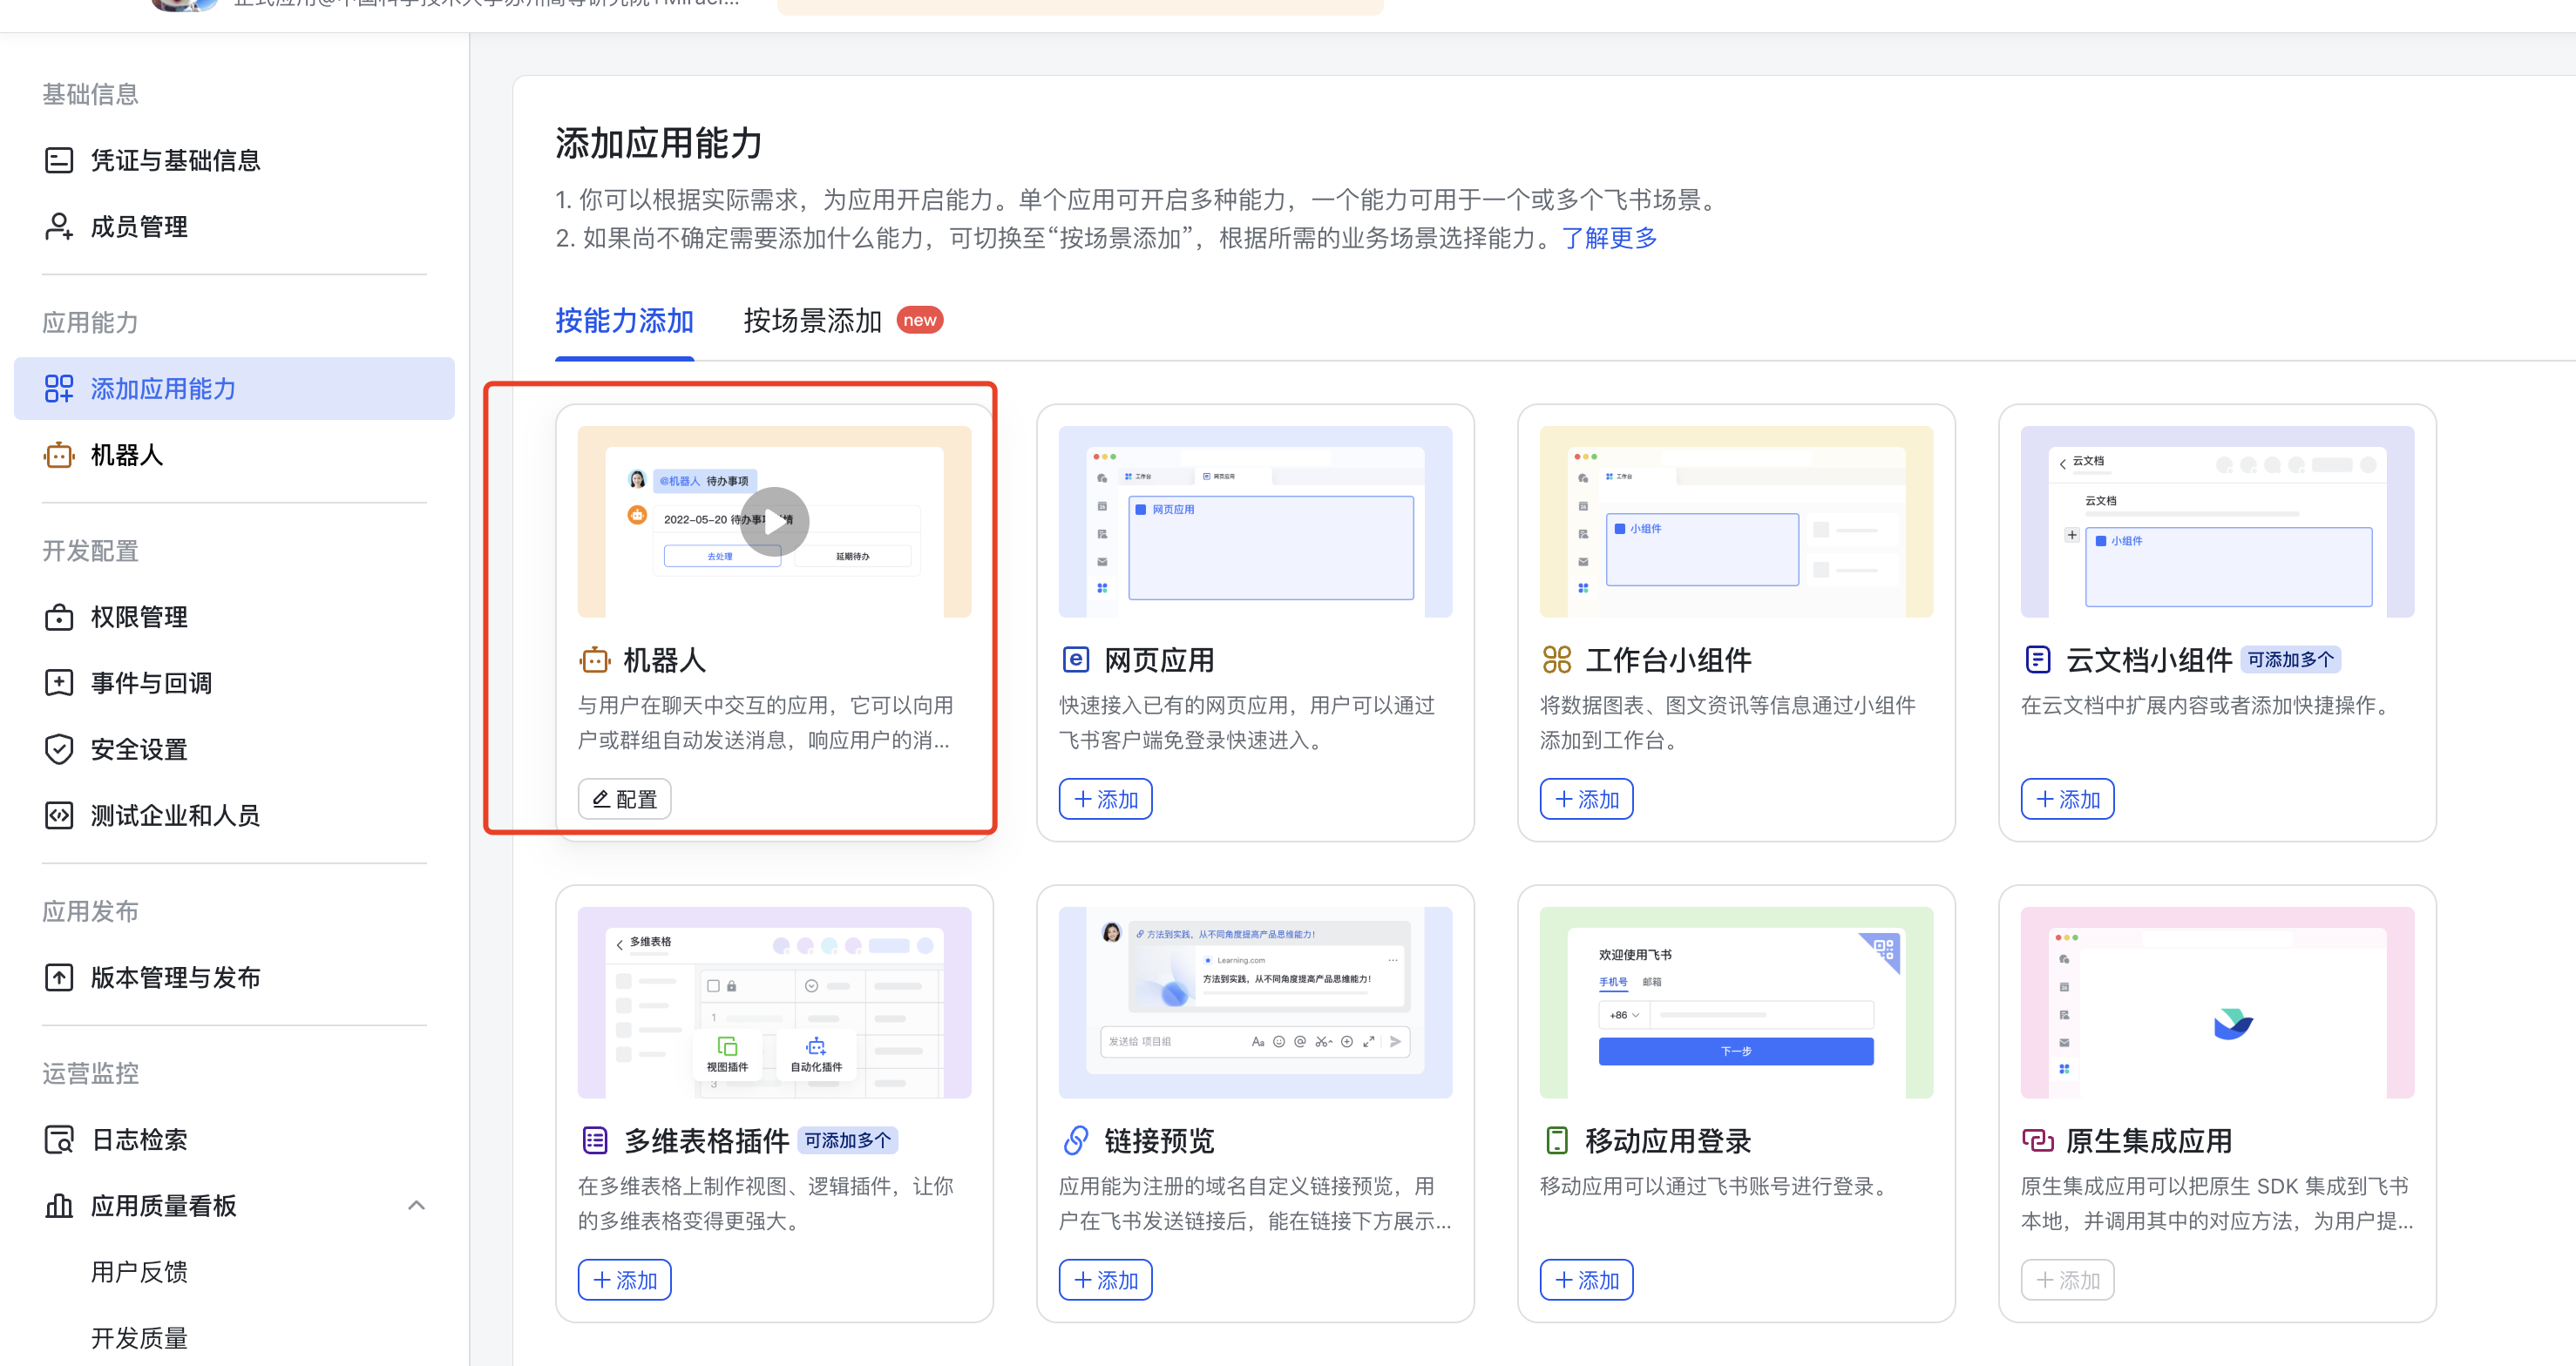
Task: Add the 工作台小组件 capability
Action: 1586,799
